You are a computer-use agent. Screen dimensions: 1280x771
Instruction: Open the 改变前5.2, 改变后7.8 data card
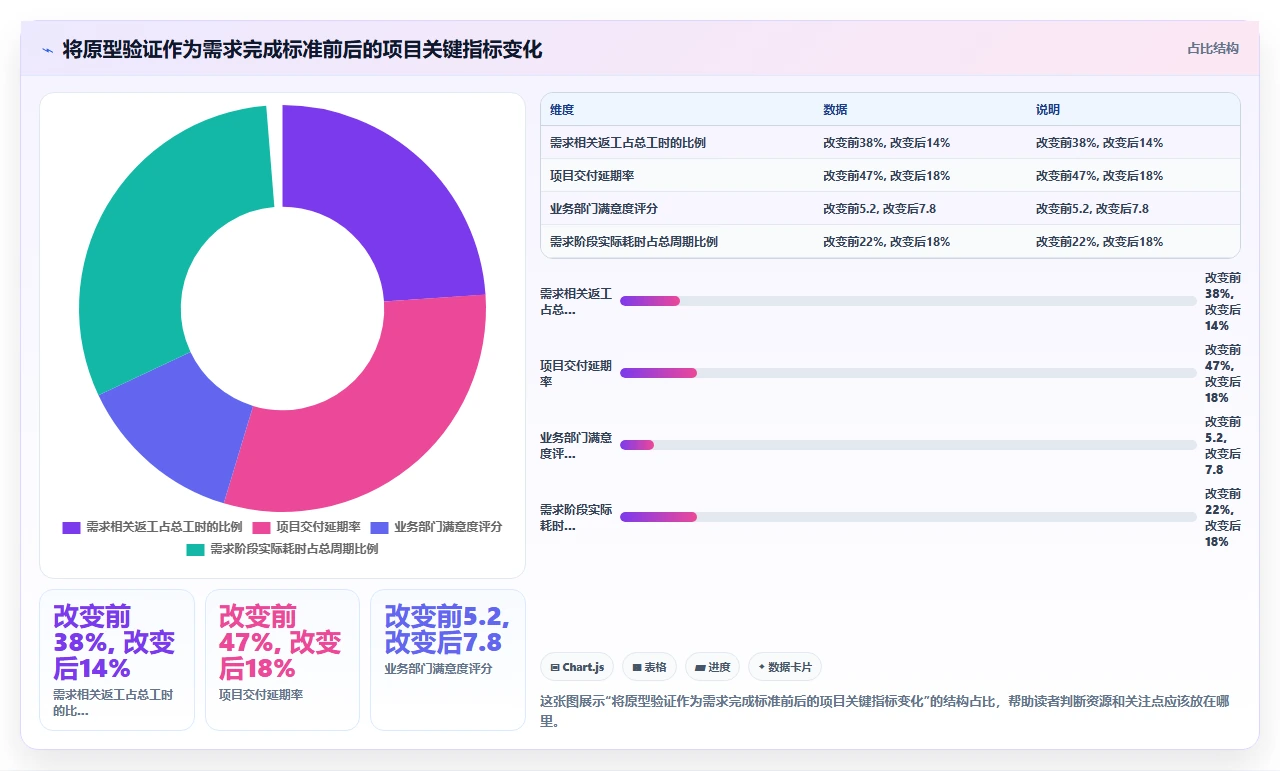click(448, 660)
